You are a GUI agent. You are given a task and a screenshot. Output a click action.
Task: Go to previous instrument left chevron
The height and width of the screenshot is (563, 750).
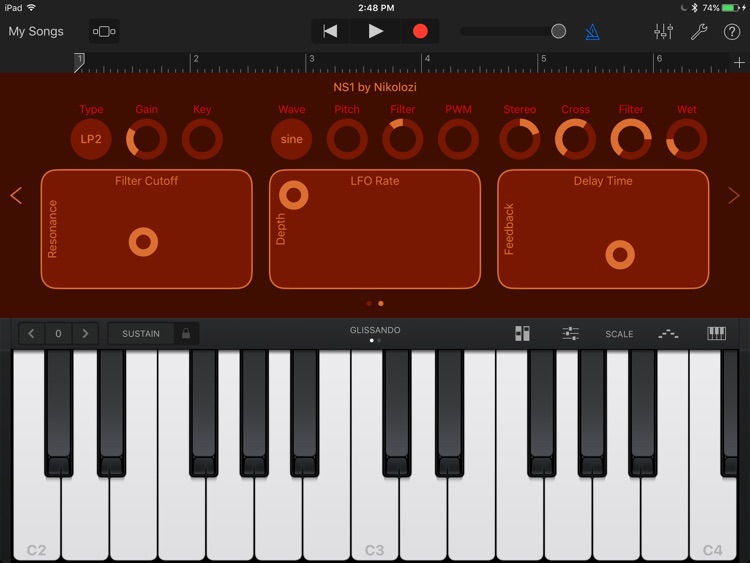[16, 195]
